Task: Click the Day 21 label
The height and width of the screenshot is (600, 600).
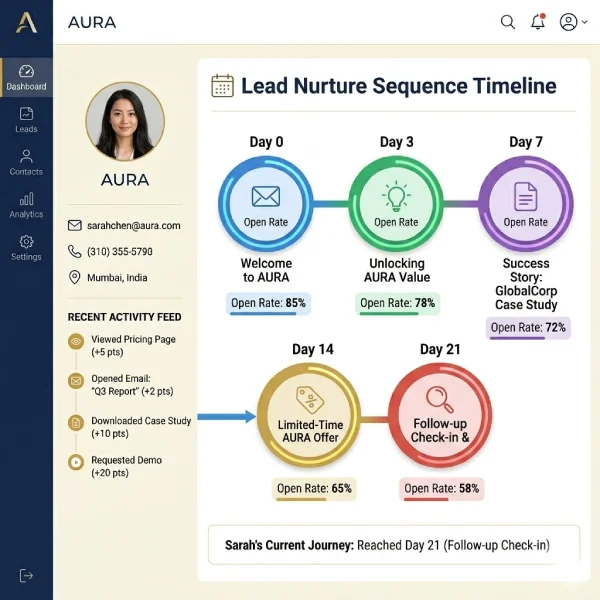Action: coord(440,349)
